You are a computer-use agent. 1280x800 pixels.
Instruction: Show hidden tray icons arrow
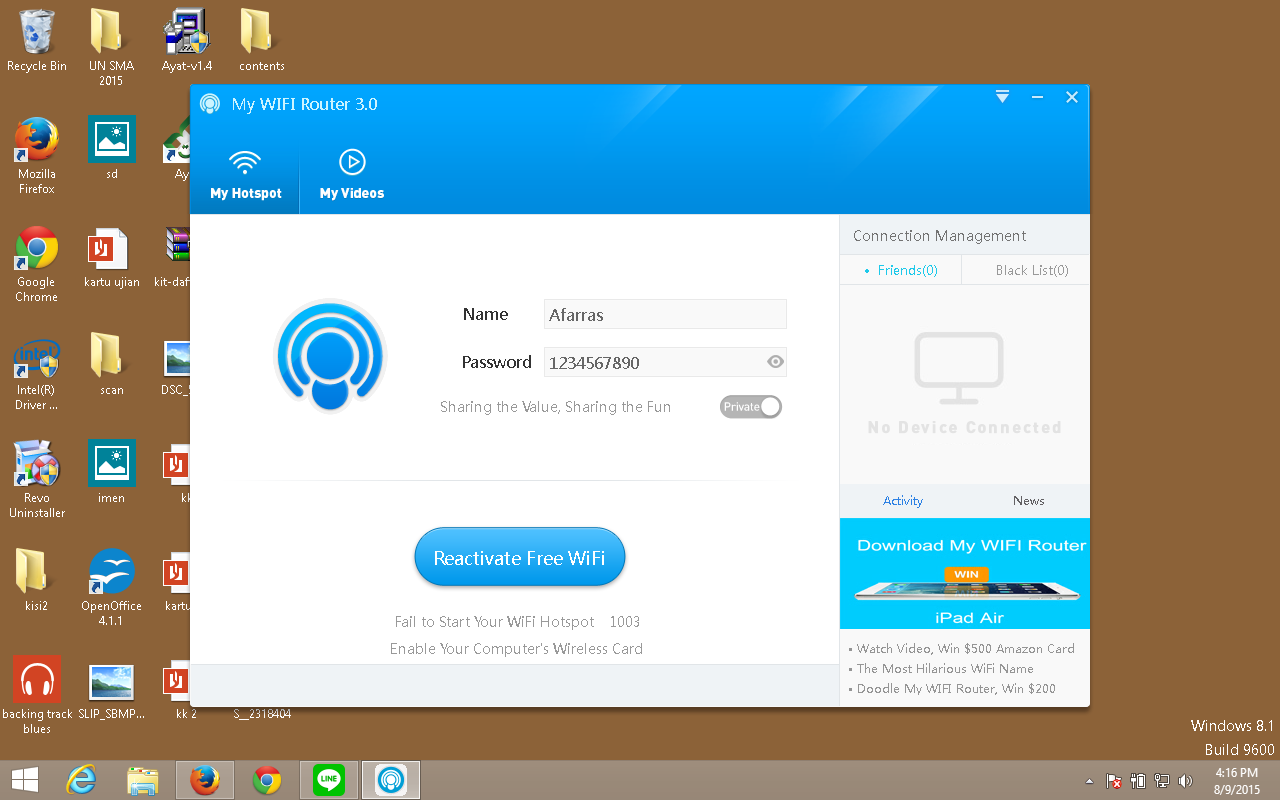1089,781
